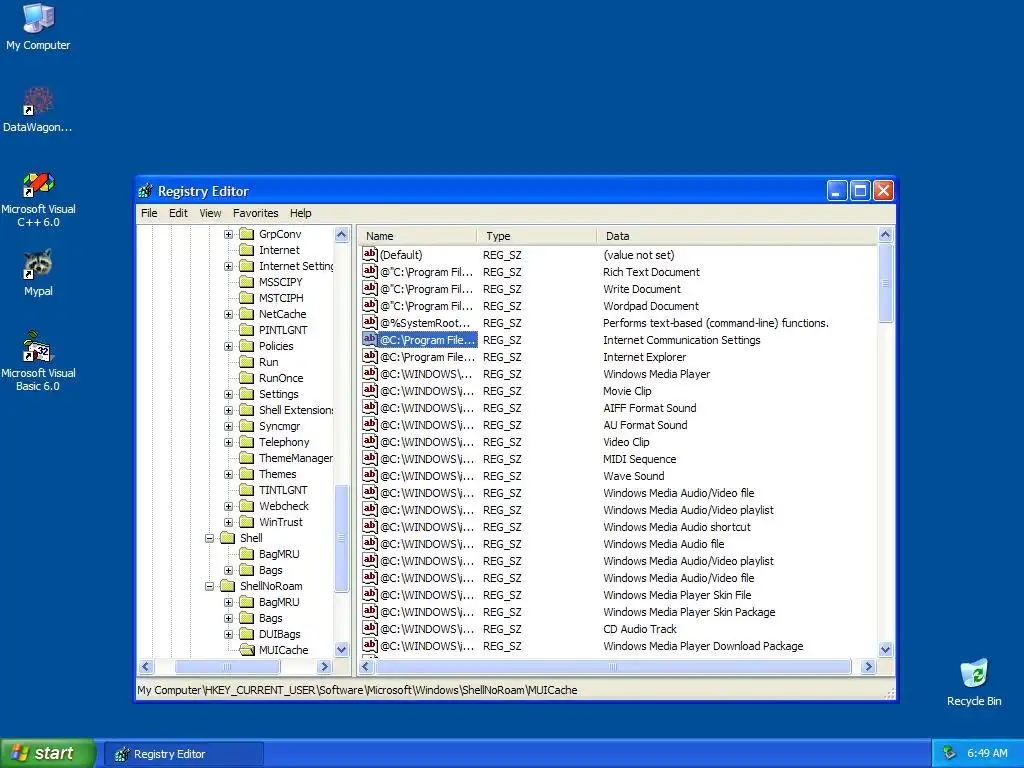Image resolution: width=1024 pixels, height=768 pixels.
Task: Select the TINTLGNT tree key
Action: [x=283, y=490]
